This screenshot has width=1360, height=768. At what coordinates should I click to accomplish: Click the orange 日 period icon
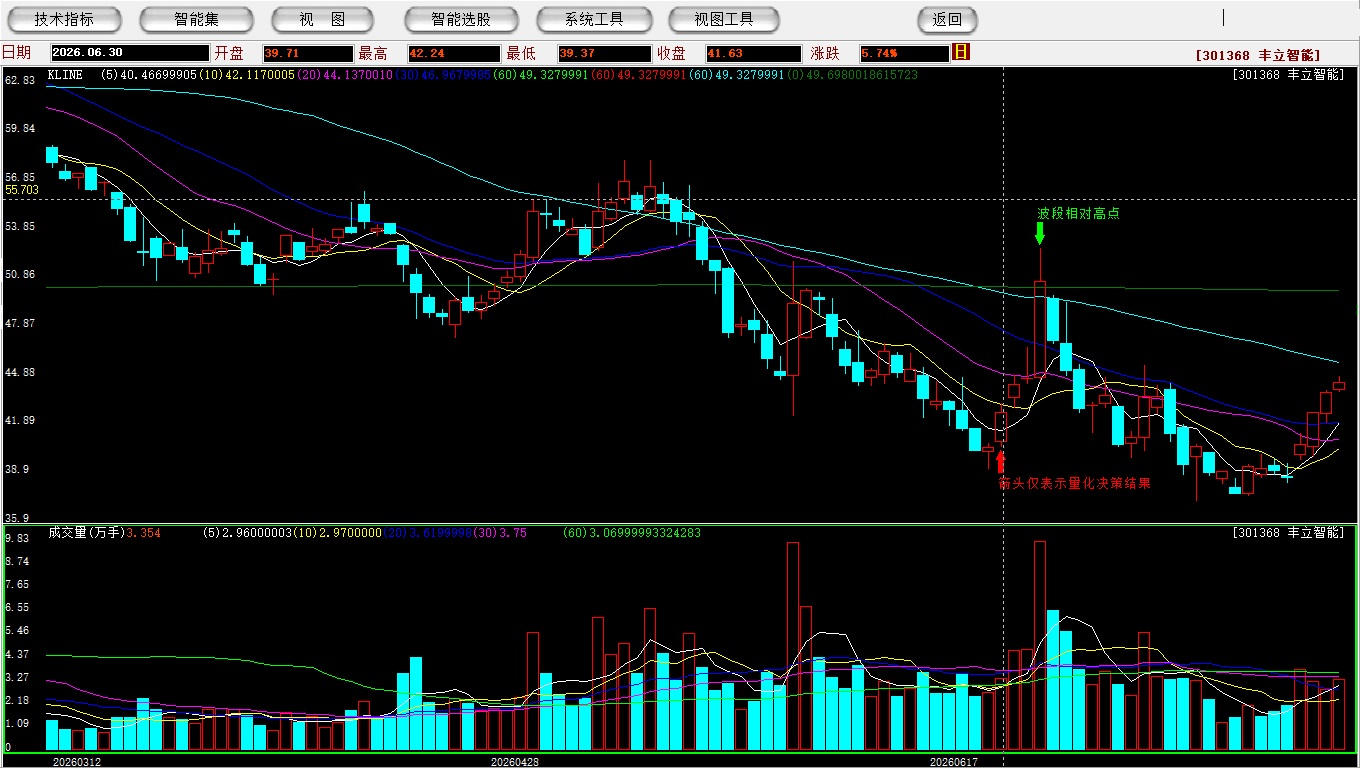961,52
